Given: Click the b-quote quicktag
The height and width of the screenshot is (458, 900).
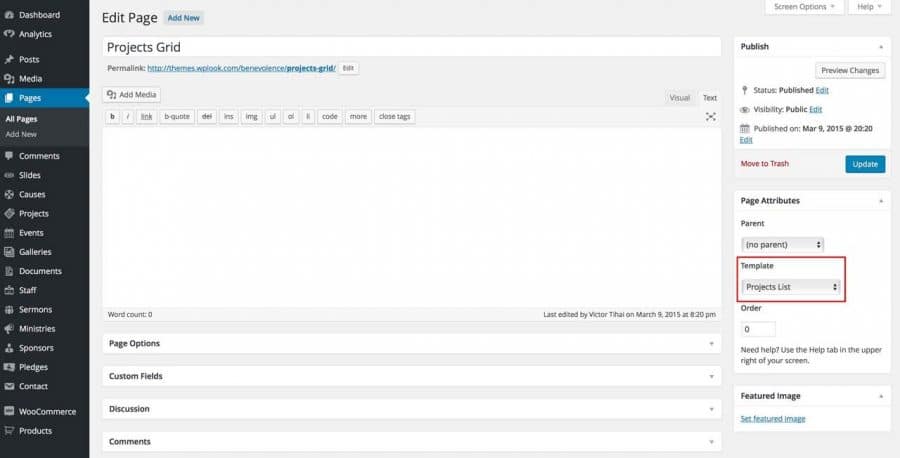Looking at the screenshot, I should [177, 117].
